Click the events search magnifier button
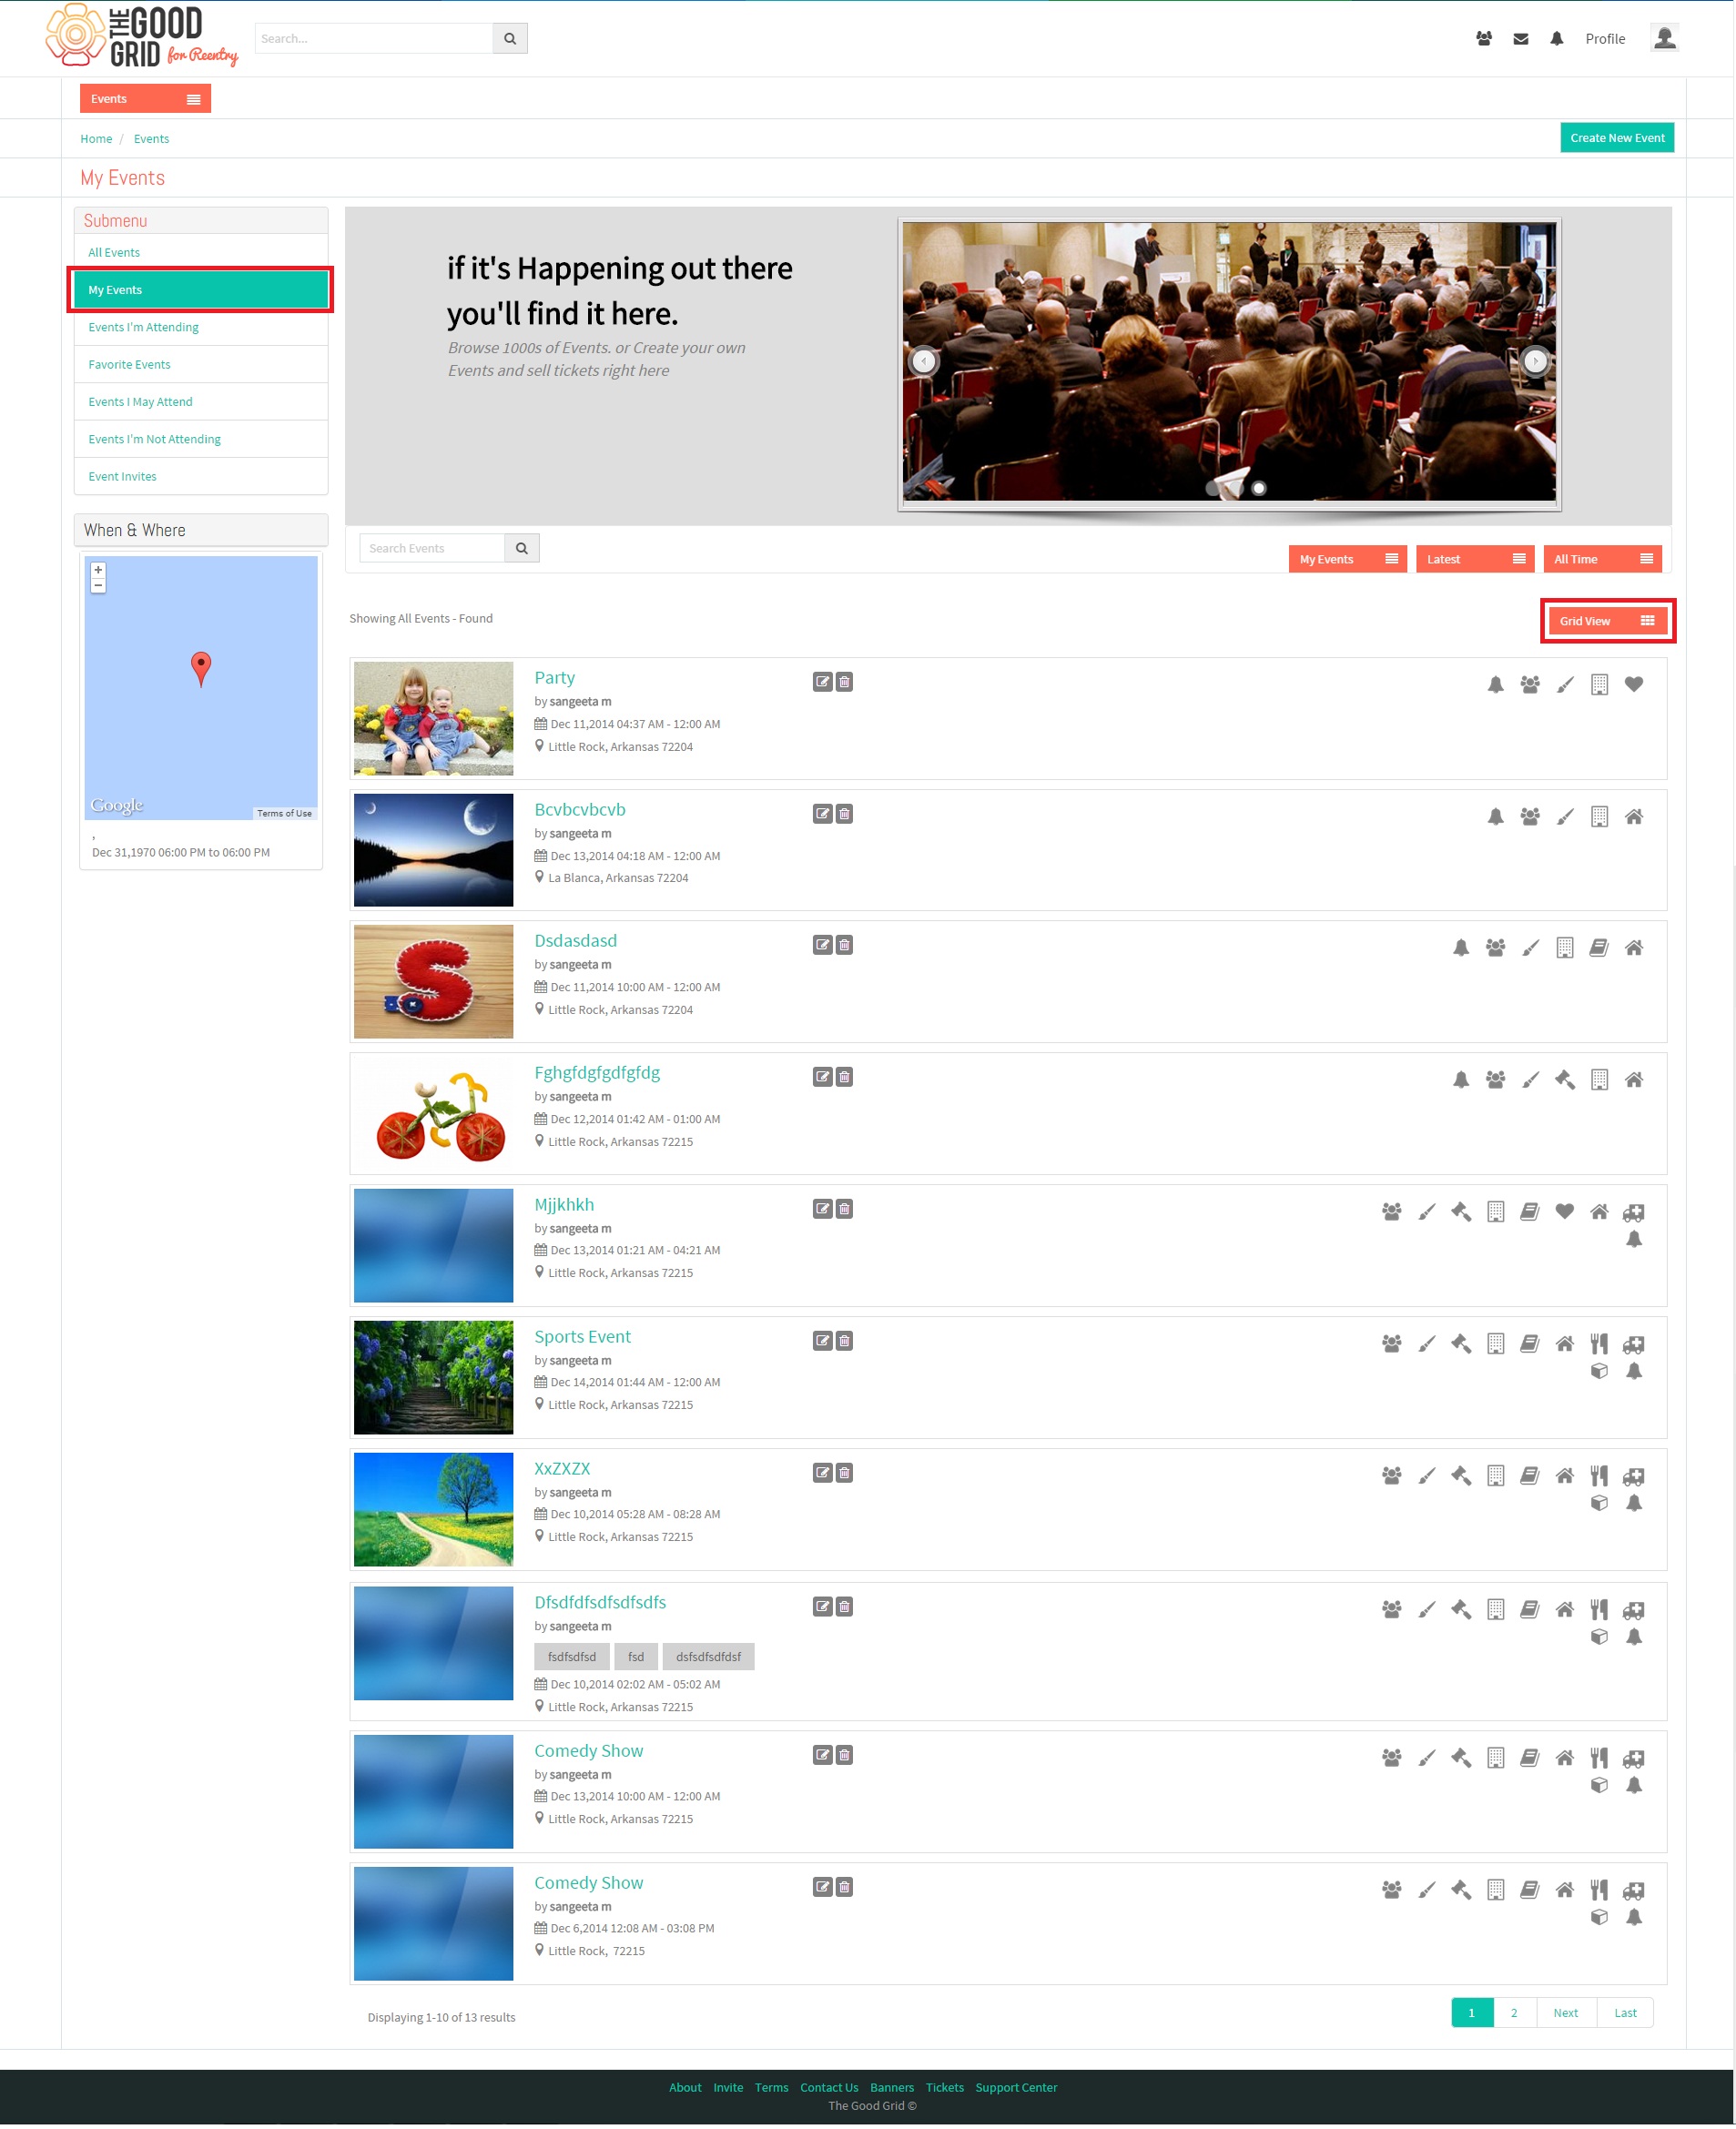The image size is (1736, 2129). pyautogui.click(x=521, y=548)
